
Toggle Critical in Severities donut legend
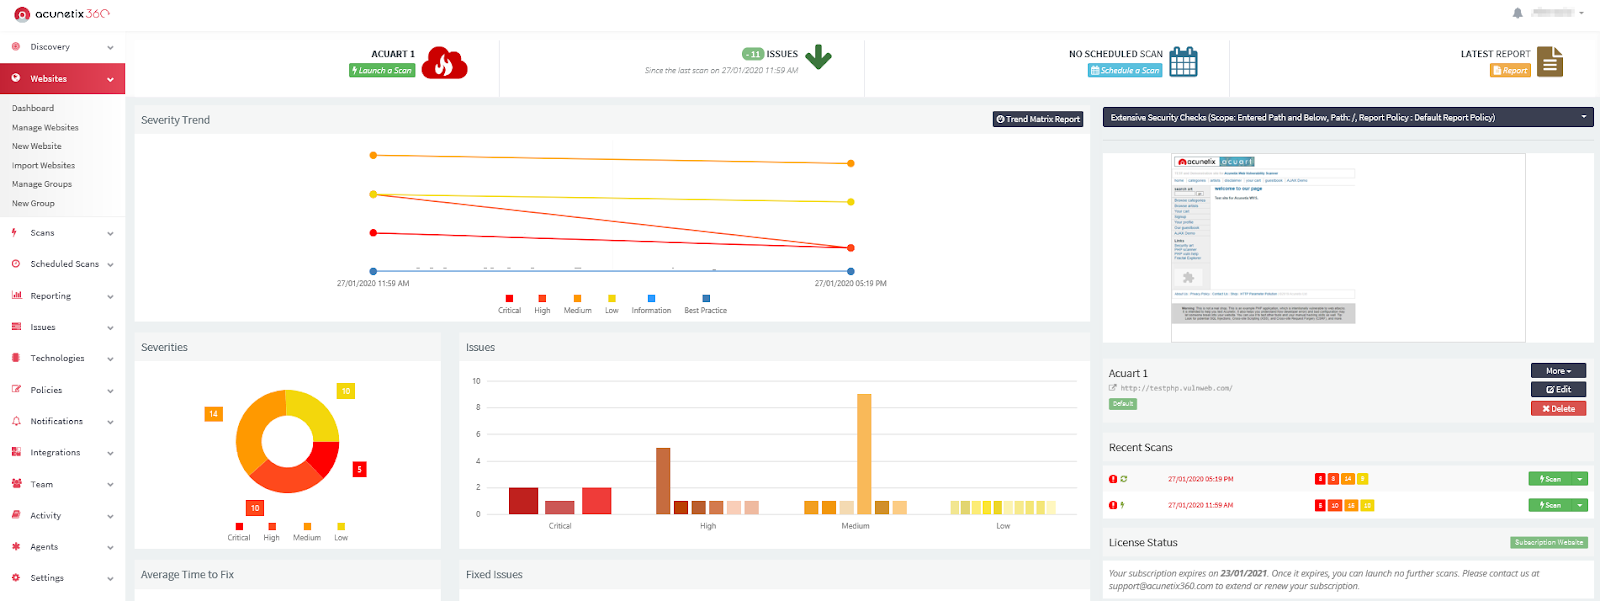pos(238,532)
